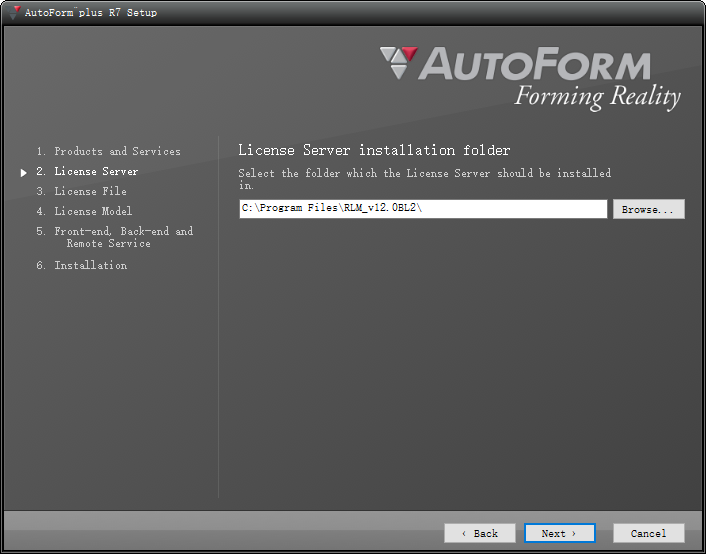Click the 'Select the folder' instruction text
The image size is (706, 554).
[x=425, y=179]
